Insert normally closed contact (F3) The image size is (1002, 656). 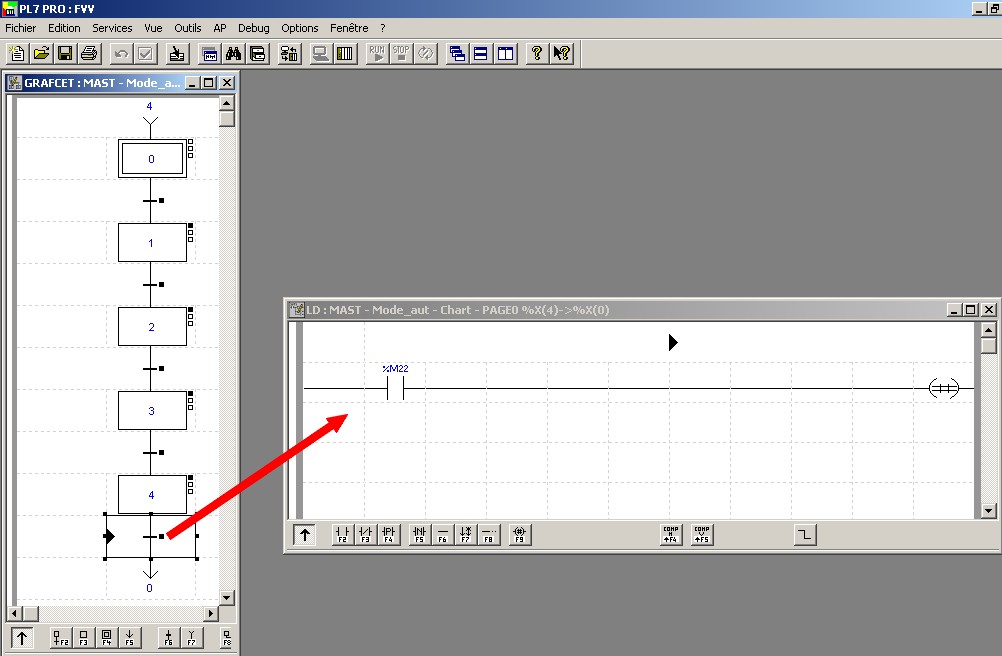coord(366,535)
